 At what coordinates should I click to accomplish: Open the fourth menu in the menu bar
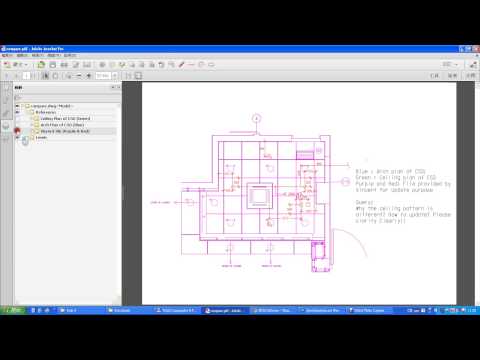coord(53,55)
